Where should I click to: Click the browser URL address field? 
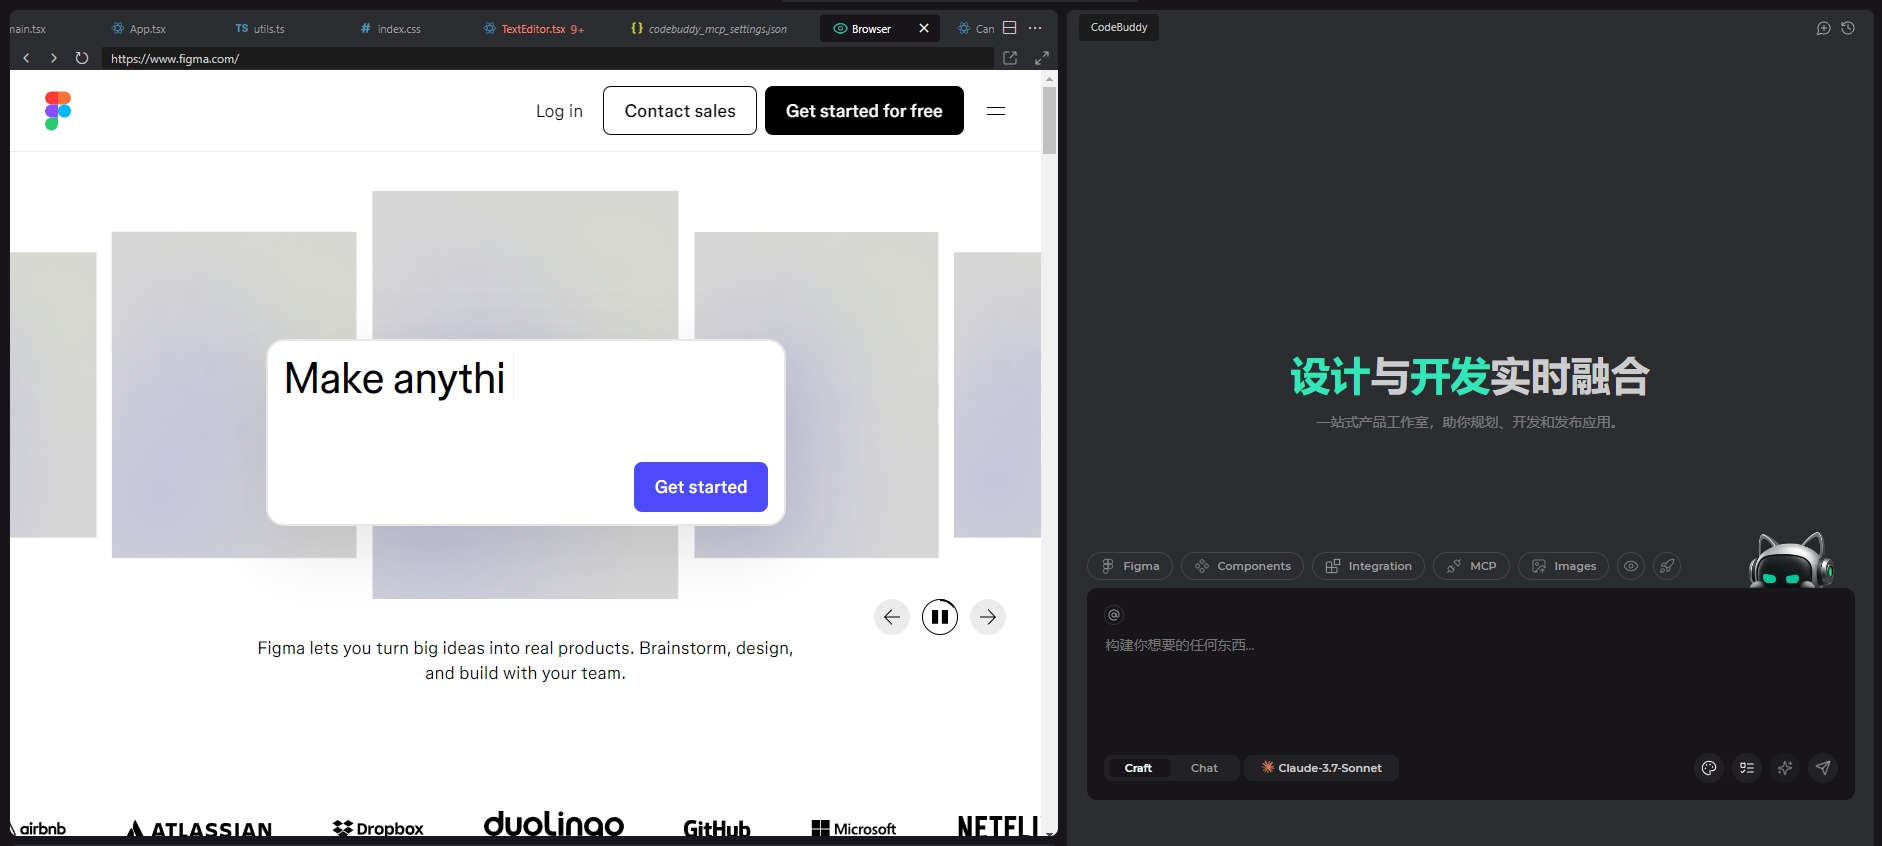[x=548, y=59]
